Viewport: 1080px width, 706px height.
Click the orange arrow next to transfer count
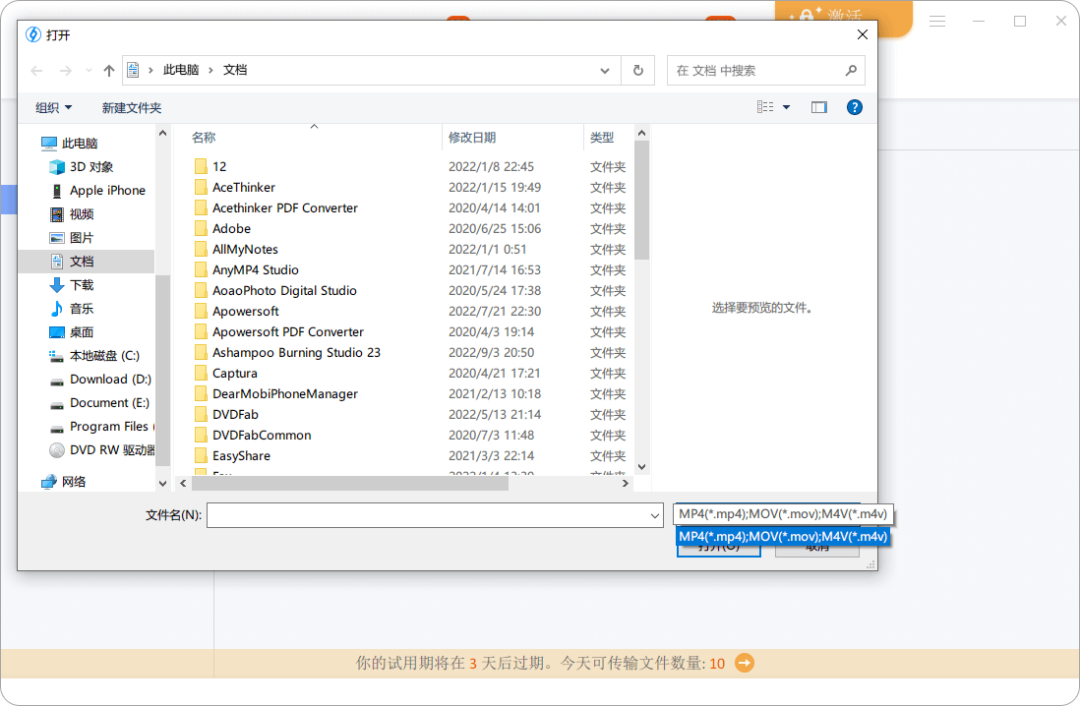[x=742, y=663]
